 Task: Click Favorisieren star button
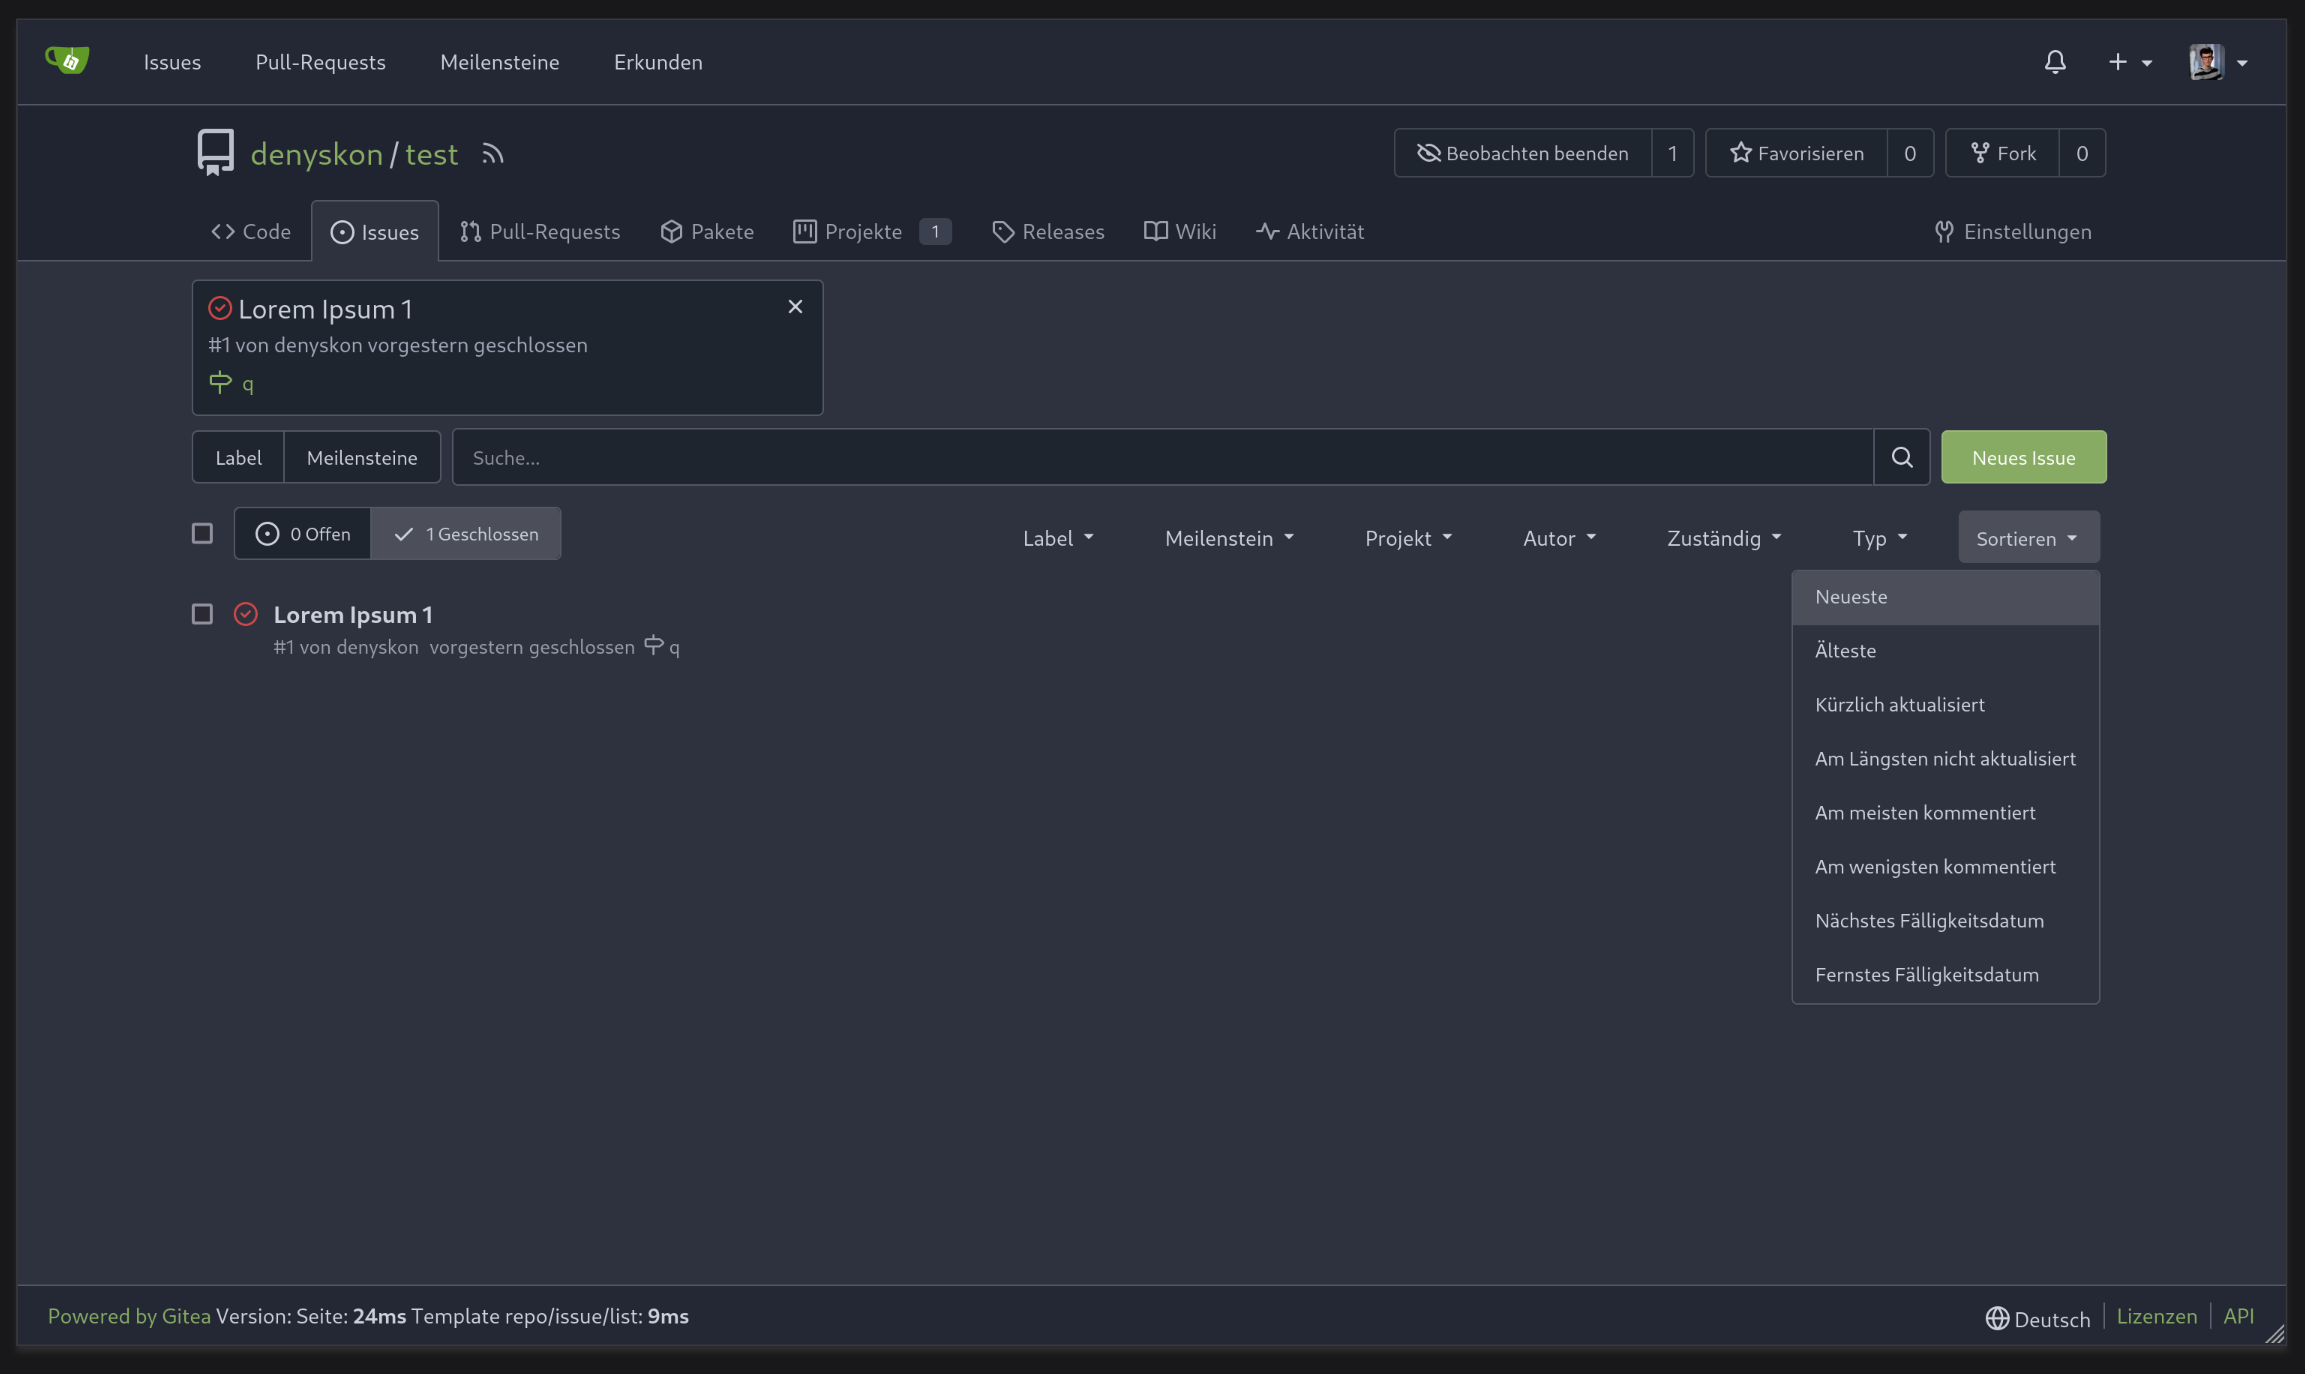coord(1796,153)
